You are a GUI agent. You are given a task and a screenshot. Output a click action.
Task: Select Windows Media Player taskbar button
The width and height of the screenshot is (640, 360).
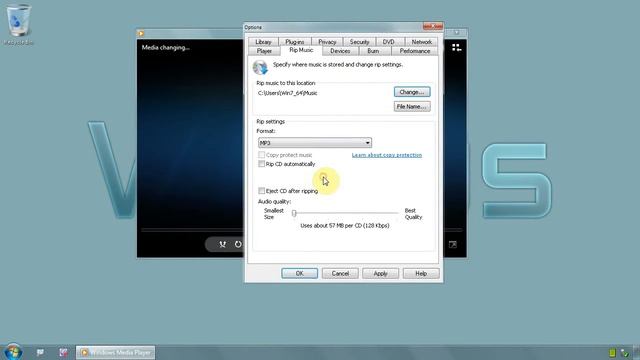116,352
